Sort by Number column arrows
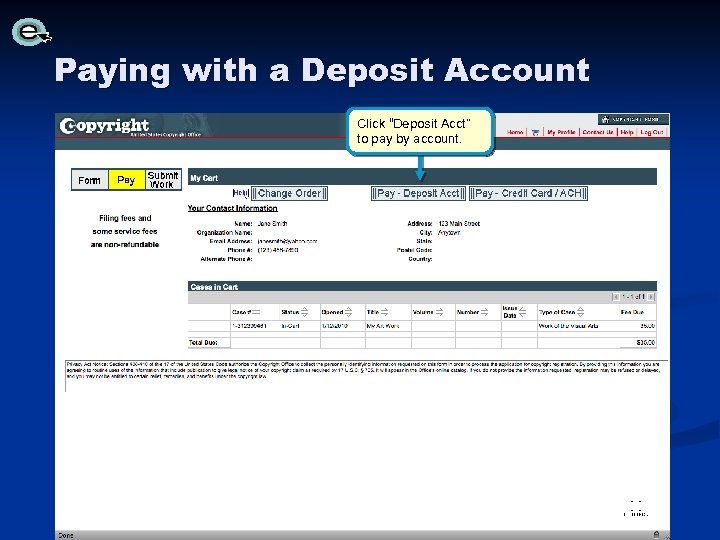This screenshot has width=720, height=540. coord(484,312)
